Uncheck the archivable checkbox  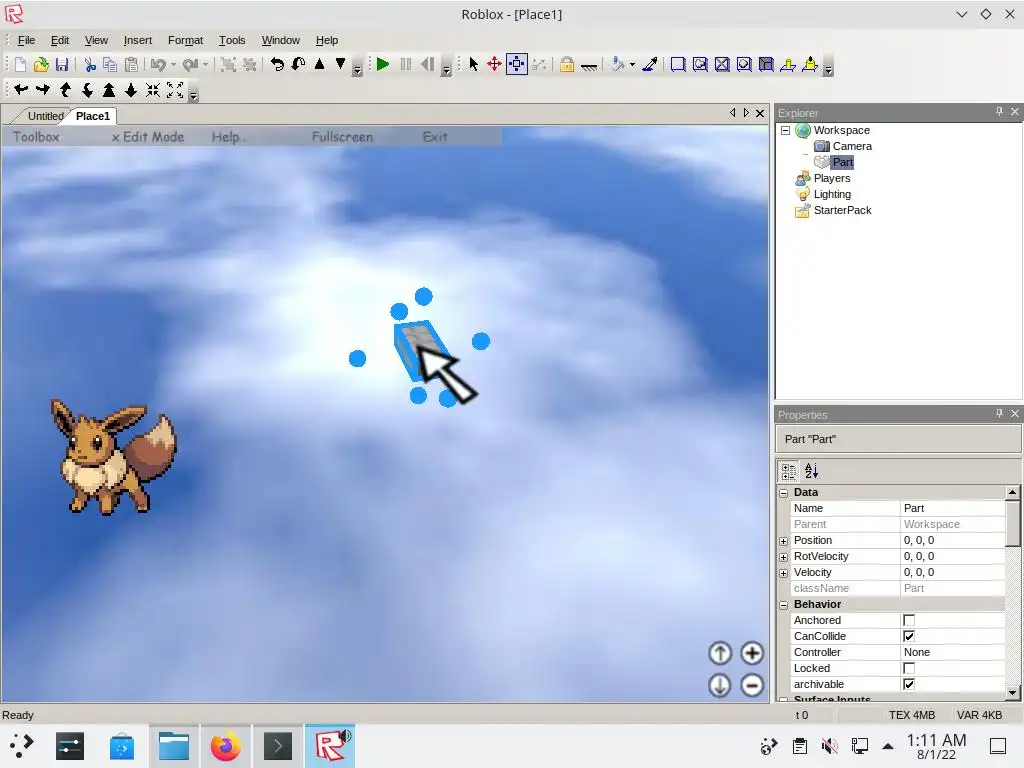[x=908, y=684]
